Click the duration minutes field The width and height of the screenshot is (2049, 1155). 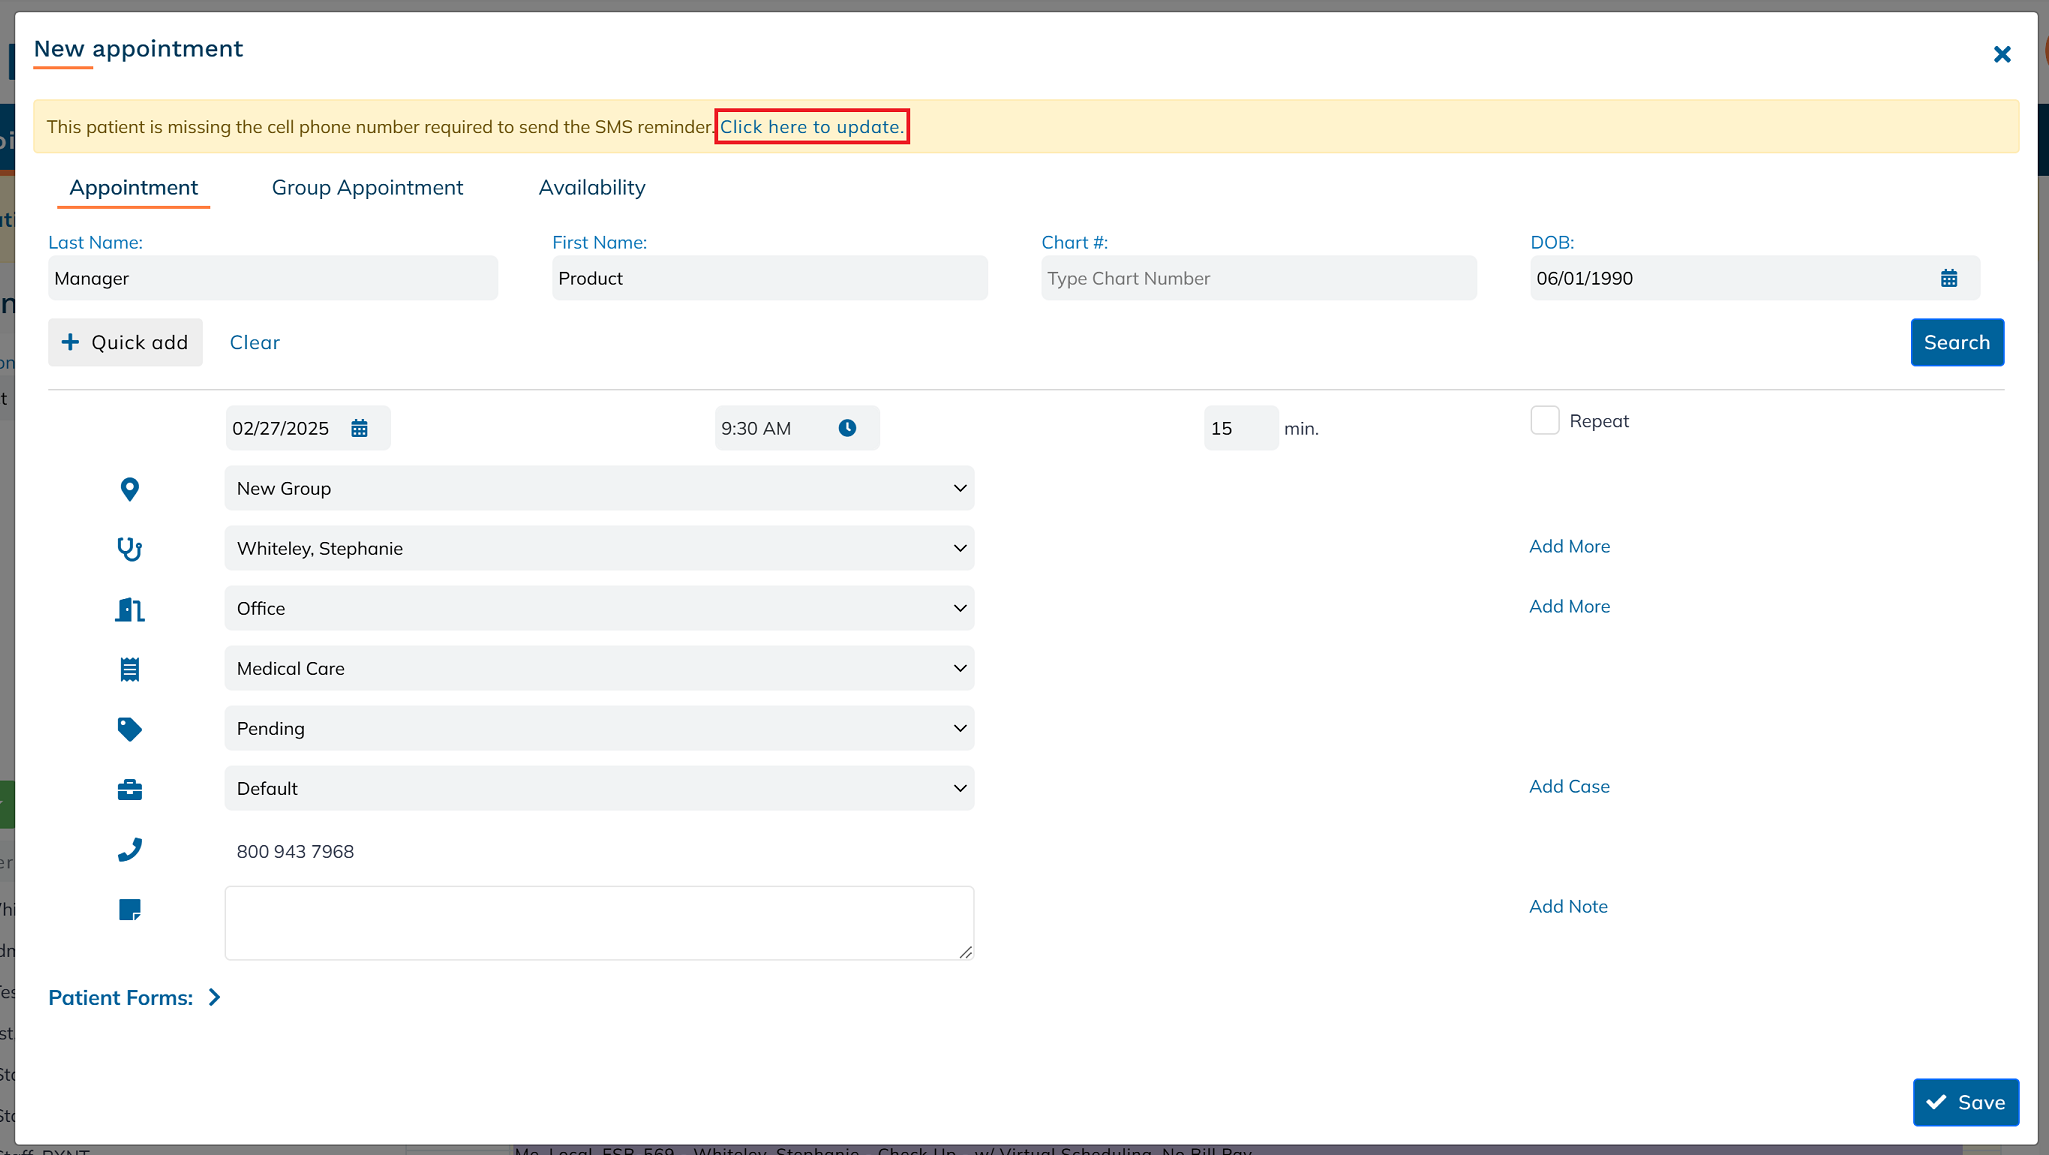(1241, 428)
